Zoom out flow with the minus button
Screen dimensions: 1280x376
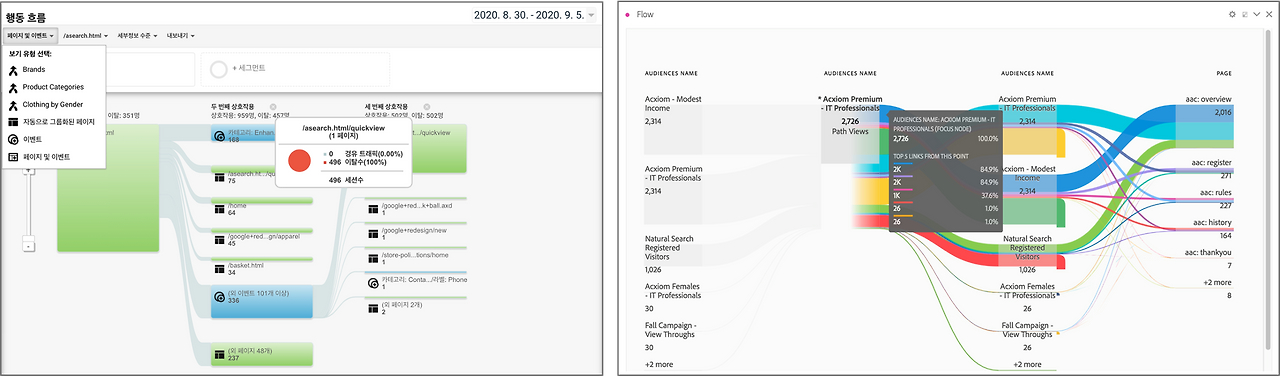click(28, 245)
